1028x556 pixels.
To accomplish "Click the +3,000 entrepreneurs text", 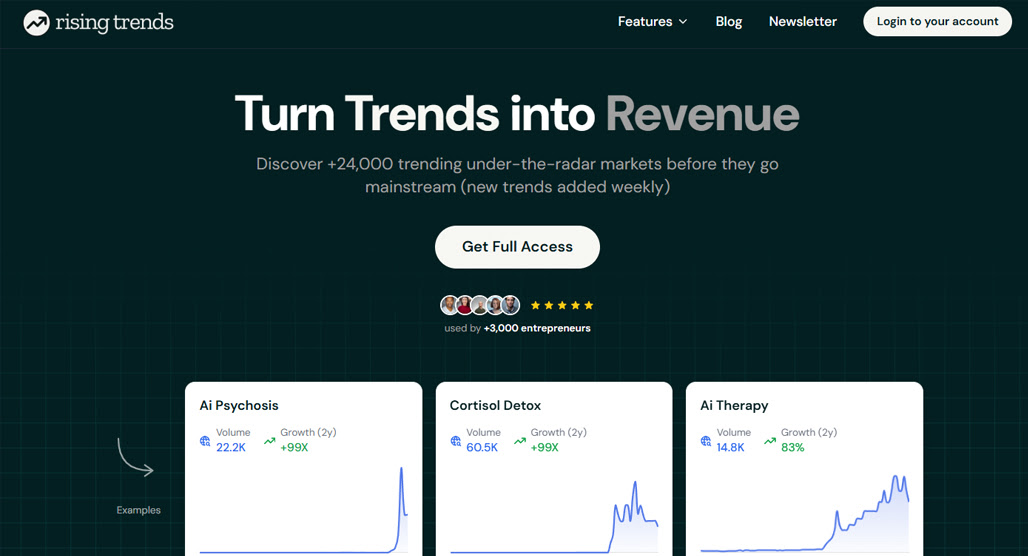I will pyautogui.click(x=537, y=328).
